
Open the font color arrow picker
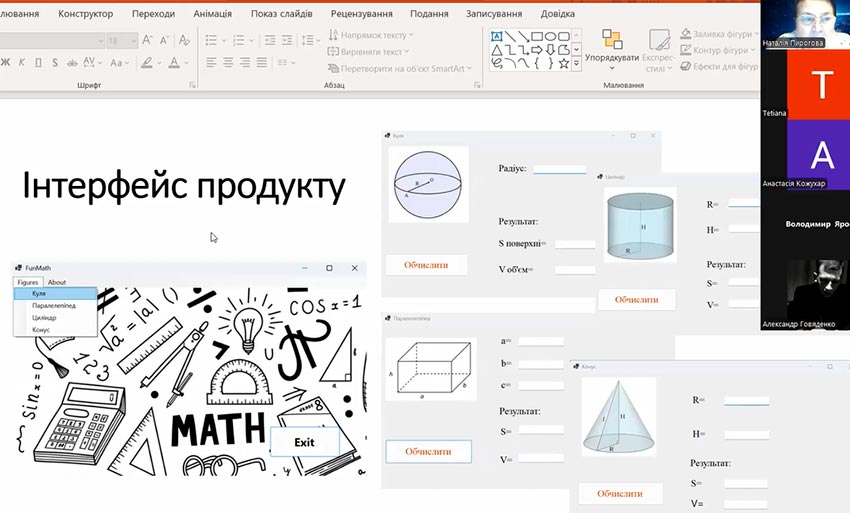pyautogui.click(x=187, y=62)
